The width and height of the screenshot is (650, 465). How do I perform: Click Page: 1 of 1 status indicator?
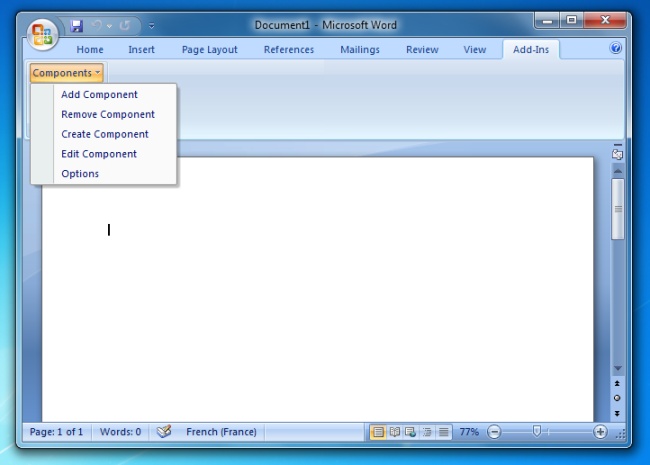click(x=56, y=432)
